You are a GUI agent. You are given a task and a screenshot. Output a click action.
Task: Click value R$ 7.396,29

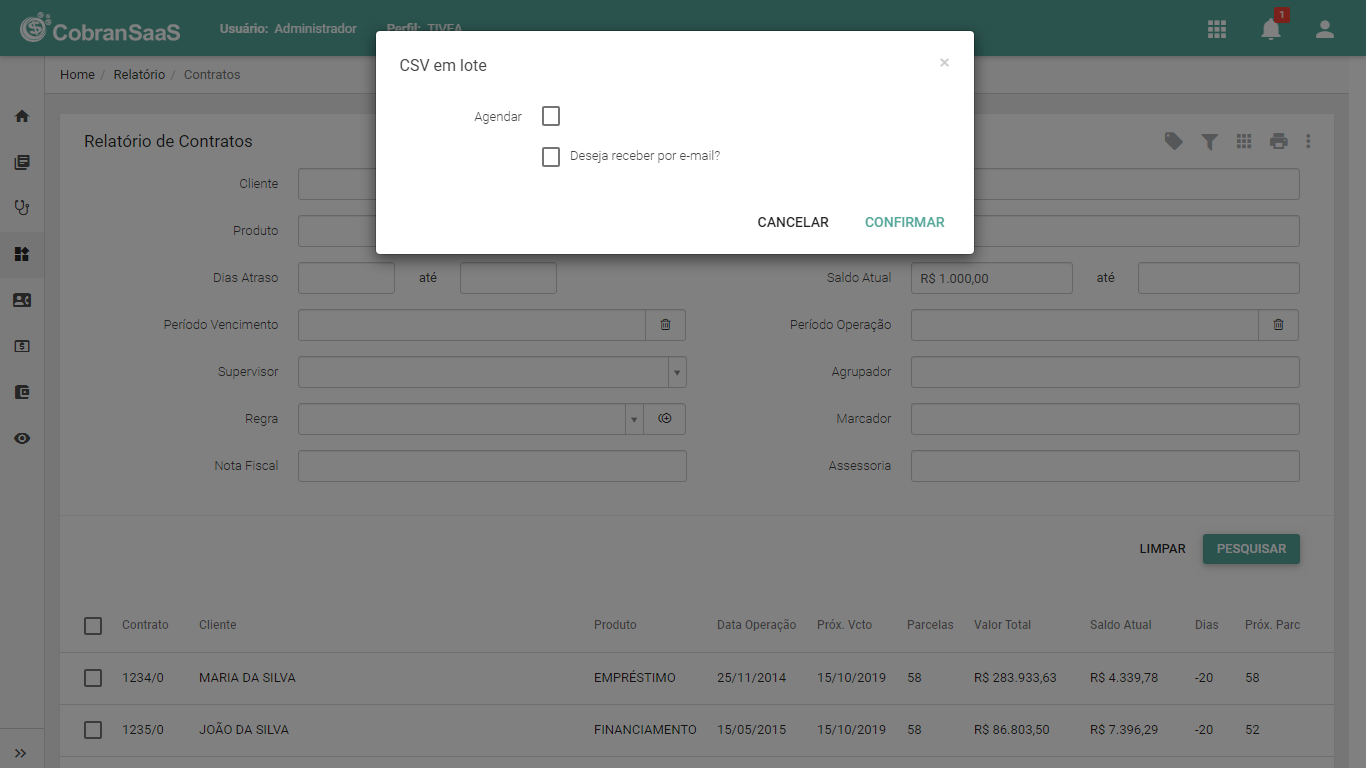click(x=1124, y=730)
